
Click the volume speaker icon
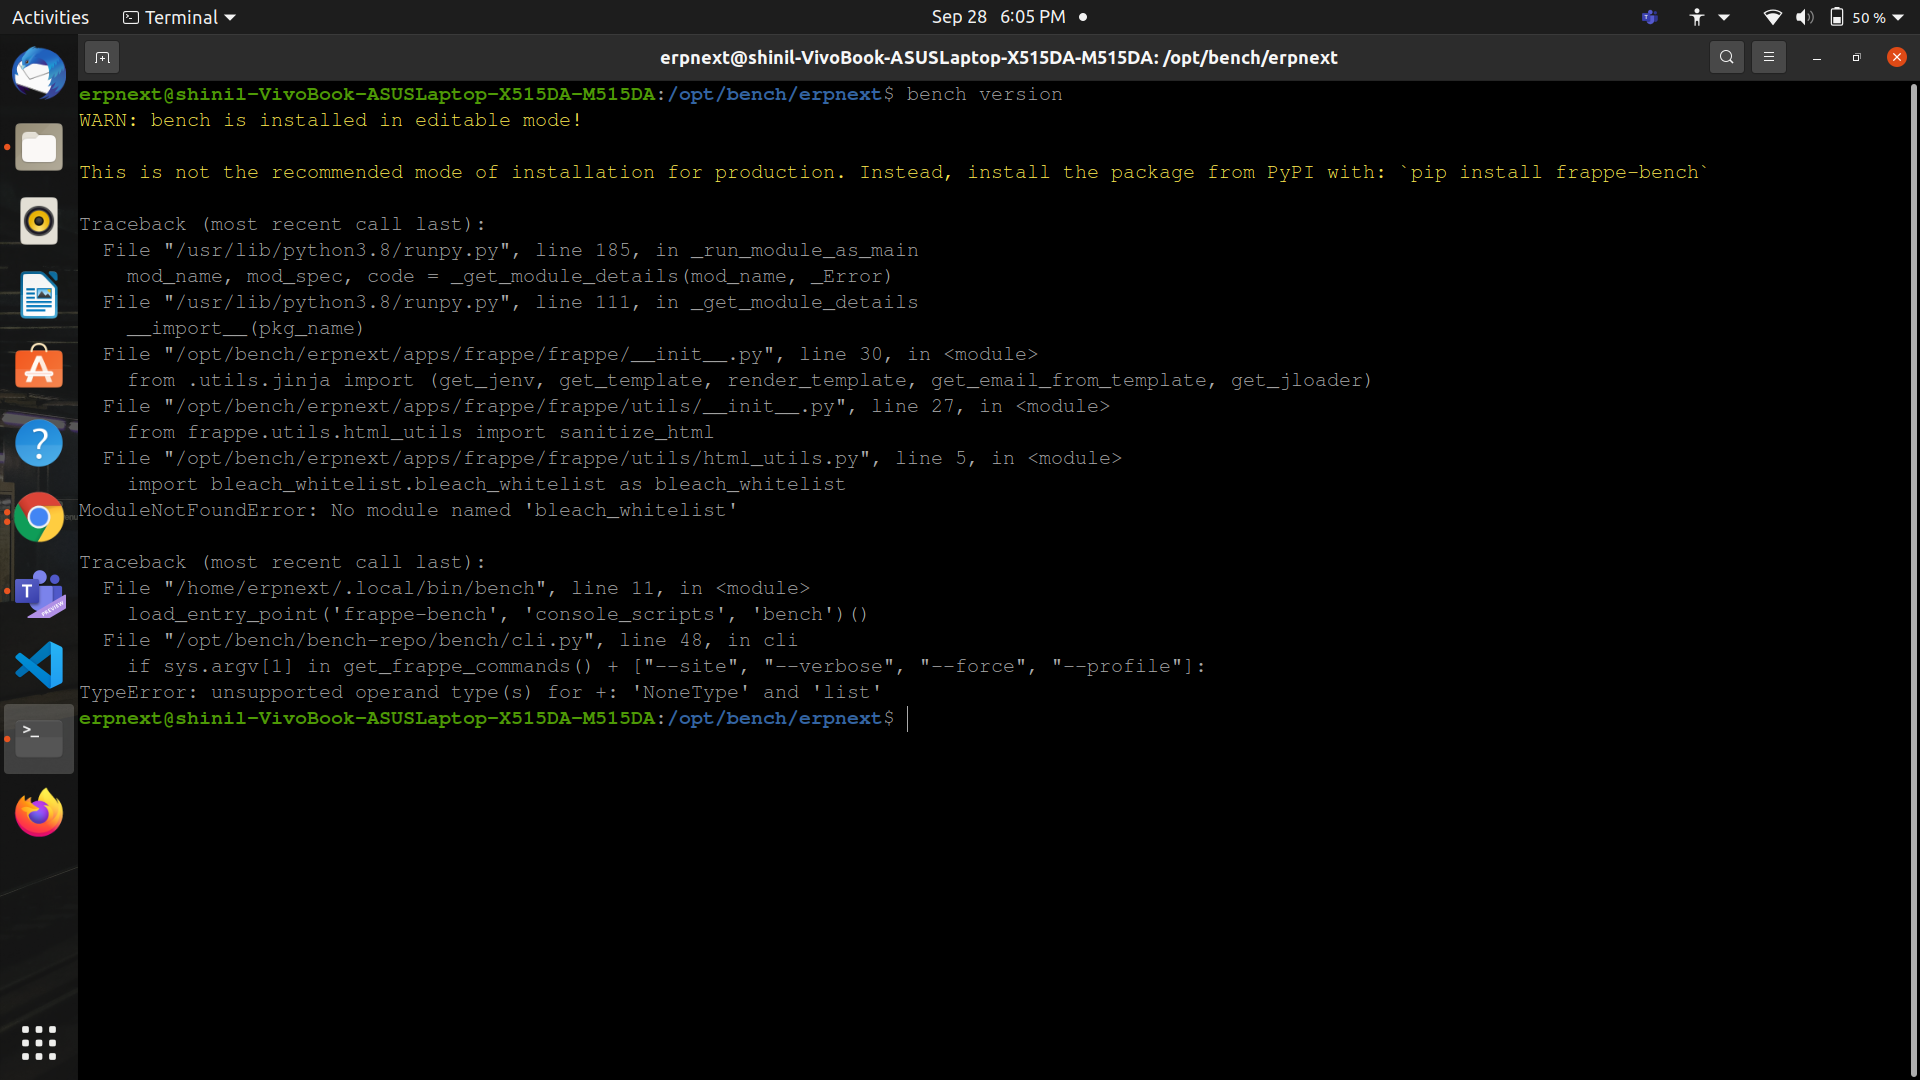click(1804, 17)
